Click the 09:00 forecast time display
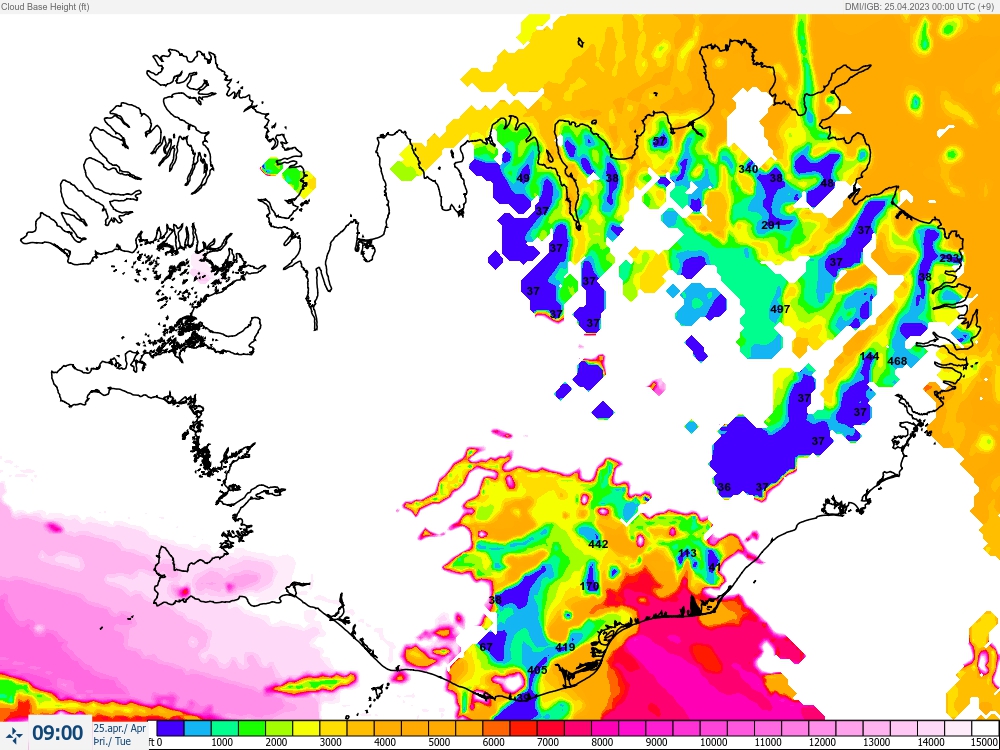The width and height of the screenshot is (1000, 750). tap(57, 733)
